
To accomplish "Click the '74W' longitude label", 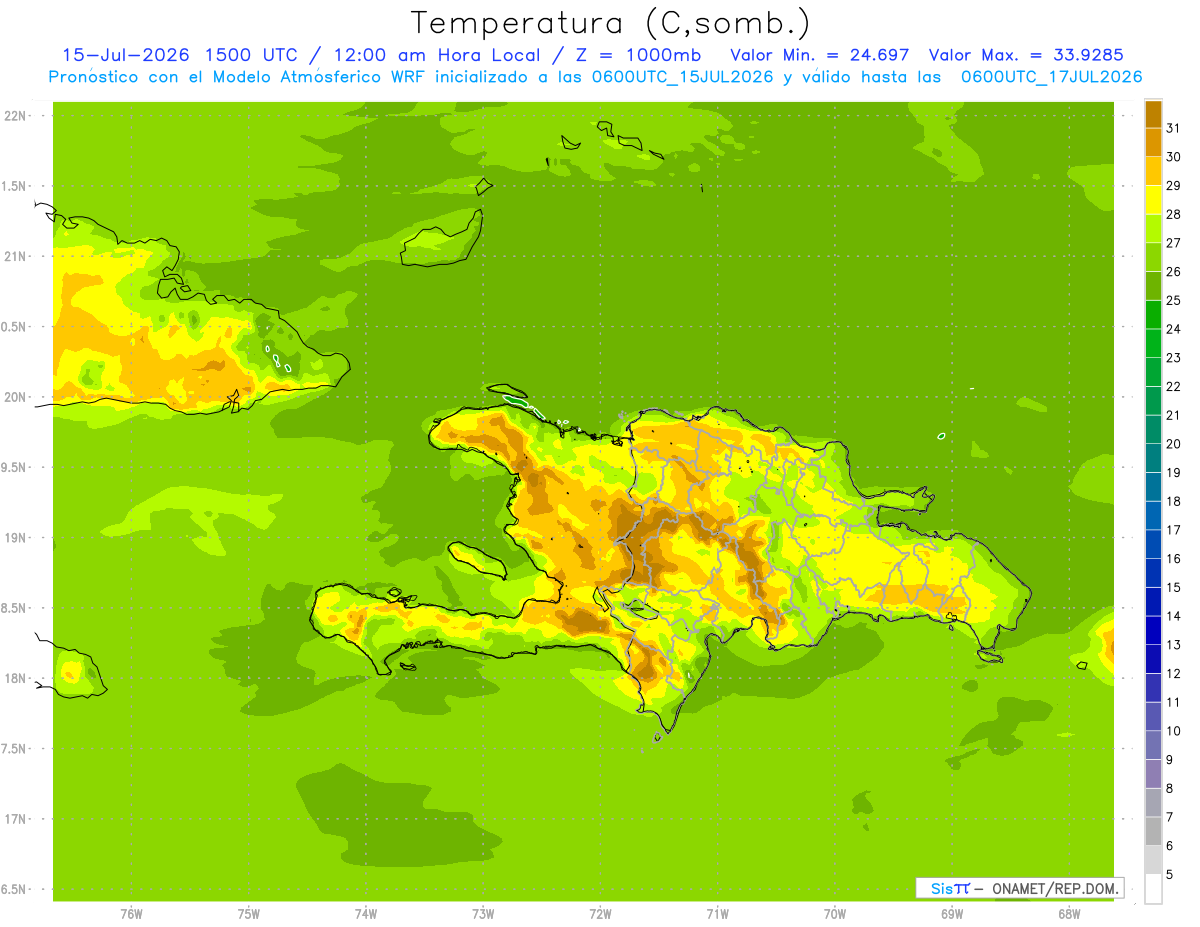I will coord(366,913).
